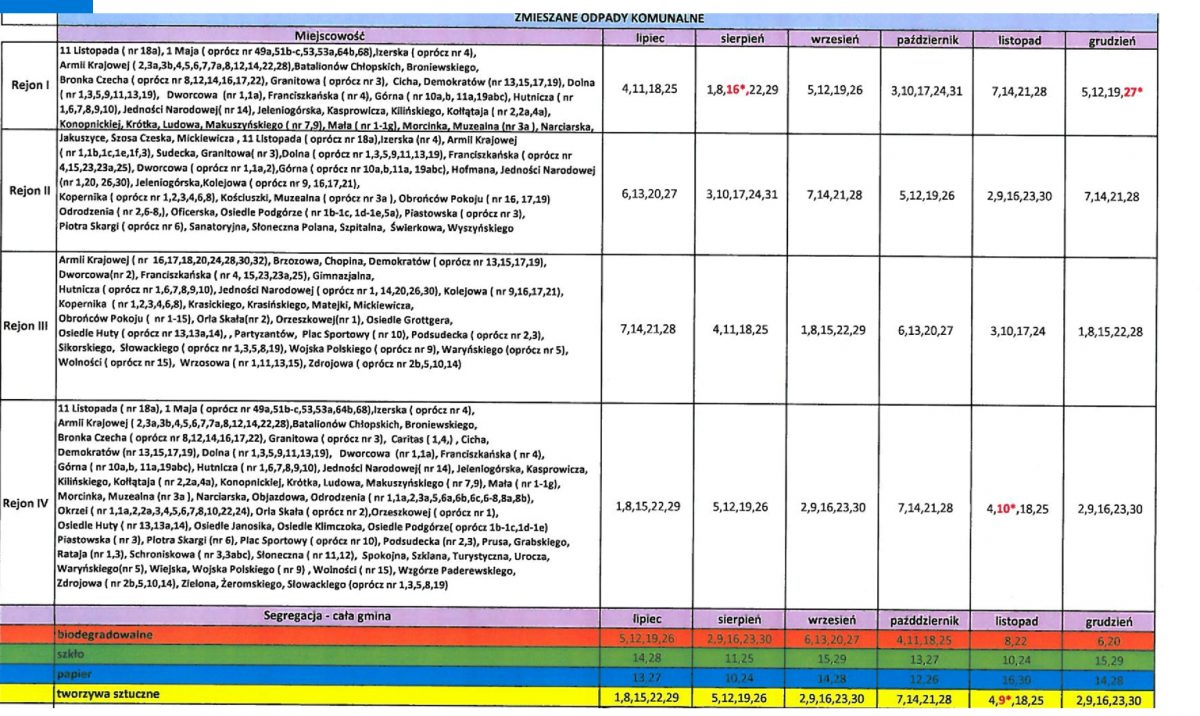Select the 'Rejon IV' row label
The image size is (1200, 716).
tap(27, 504)
